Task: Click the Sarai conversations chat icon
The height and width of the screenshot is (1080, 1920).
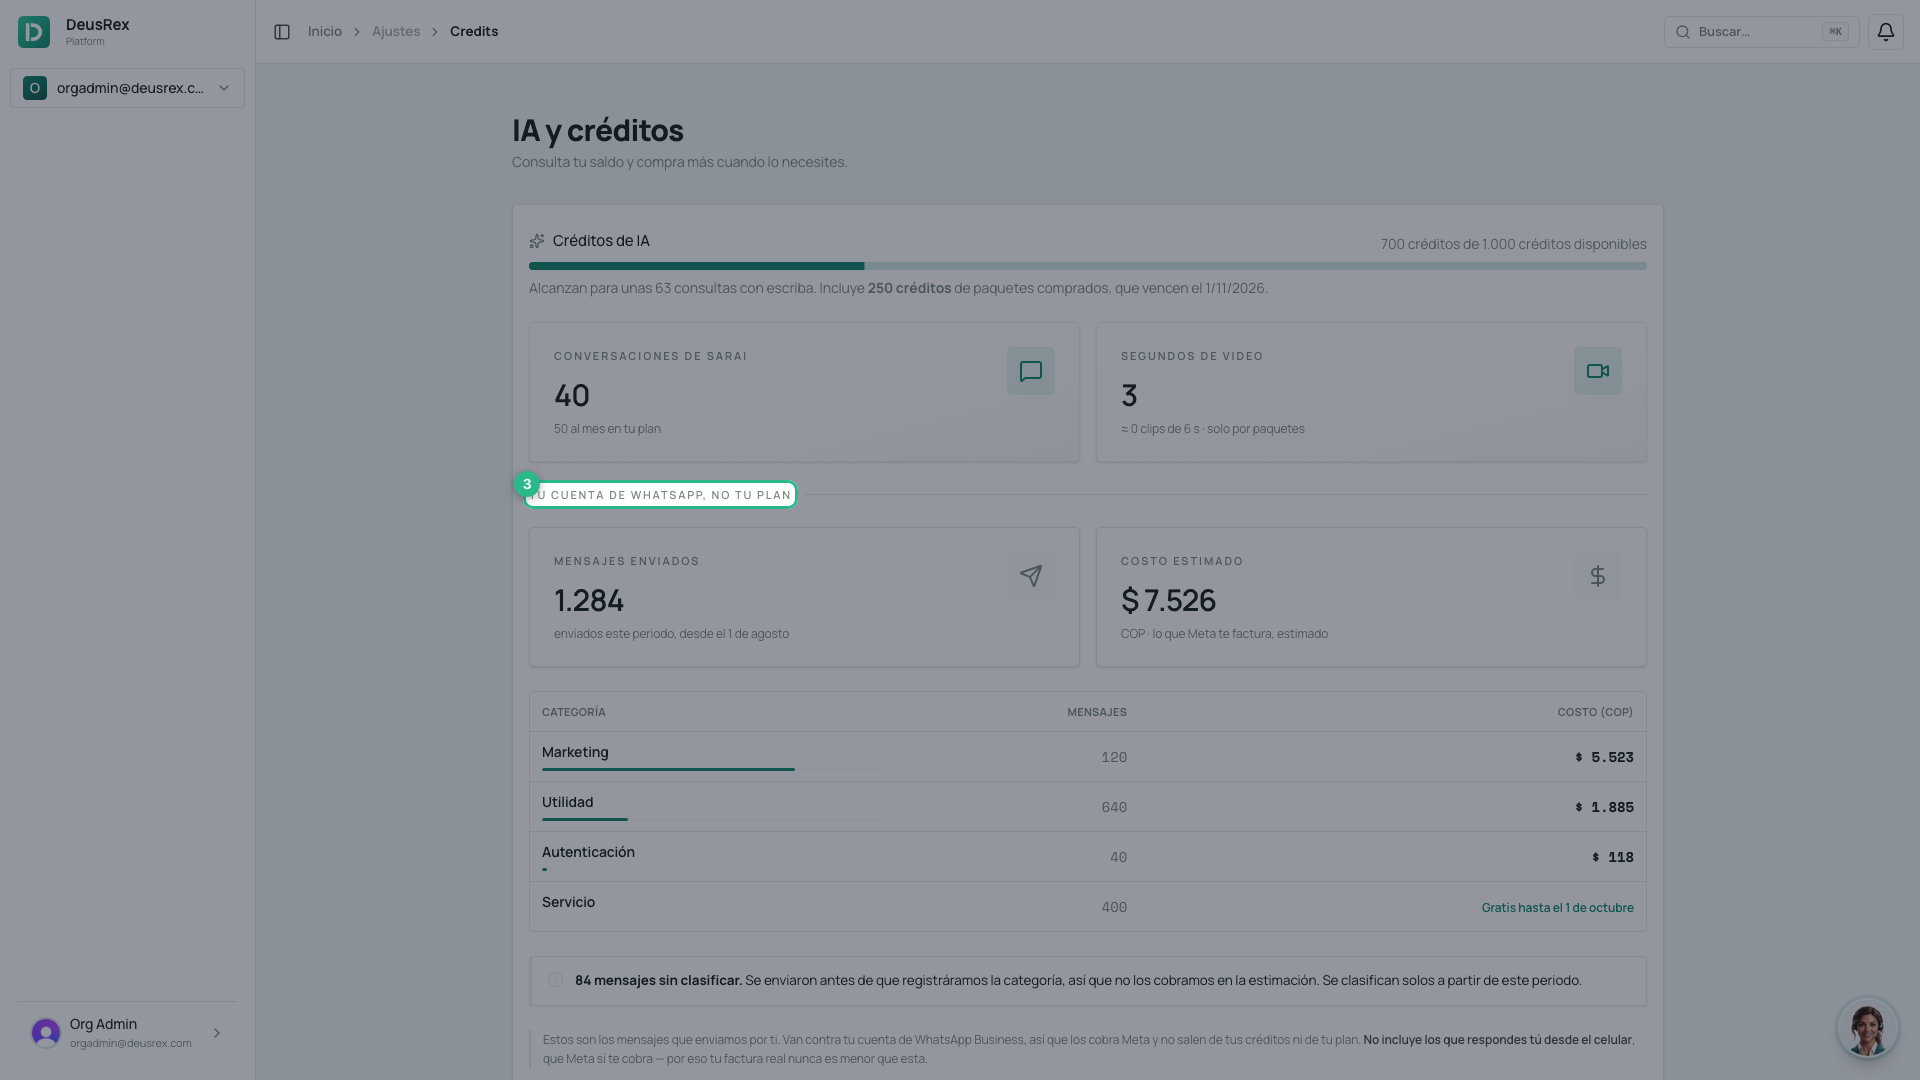Action: pos(1030,371)
